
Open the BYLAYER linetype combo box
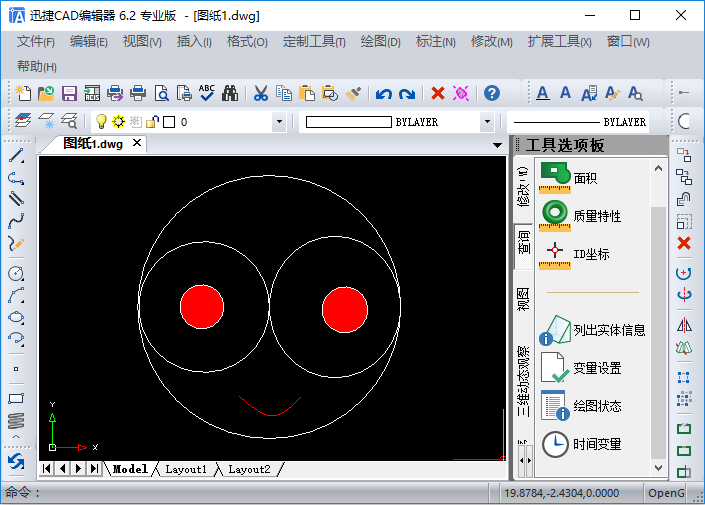(x=578, y=122)
